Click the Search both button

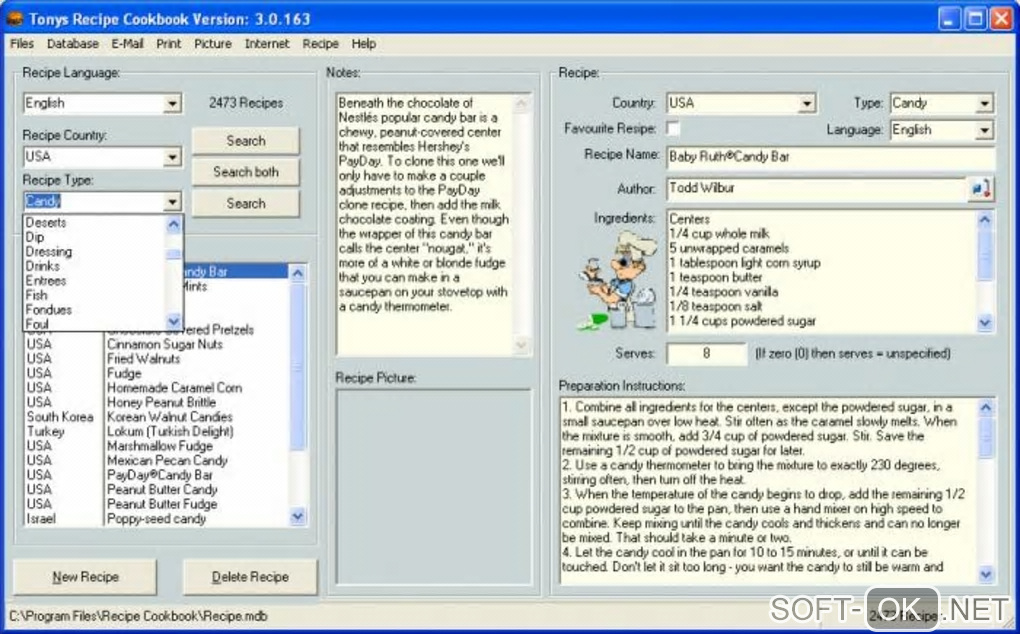(x=246, y=172)
